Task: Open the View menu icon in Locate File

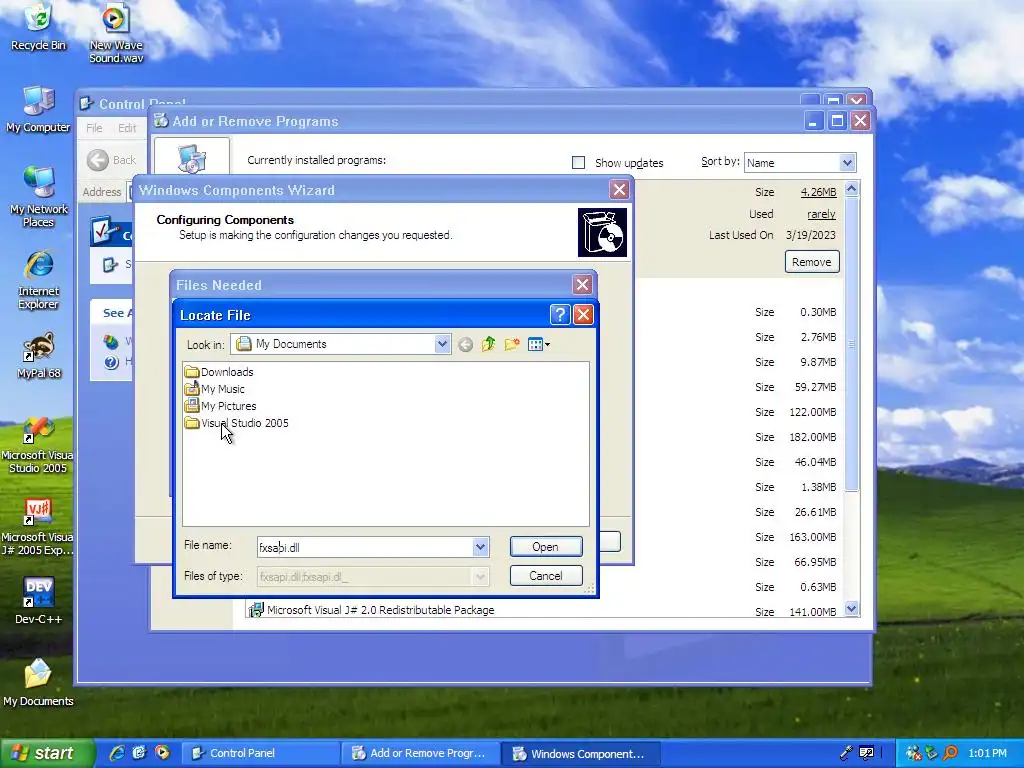Action: pos(538,344)
